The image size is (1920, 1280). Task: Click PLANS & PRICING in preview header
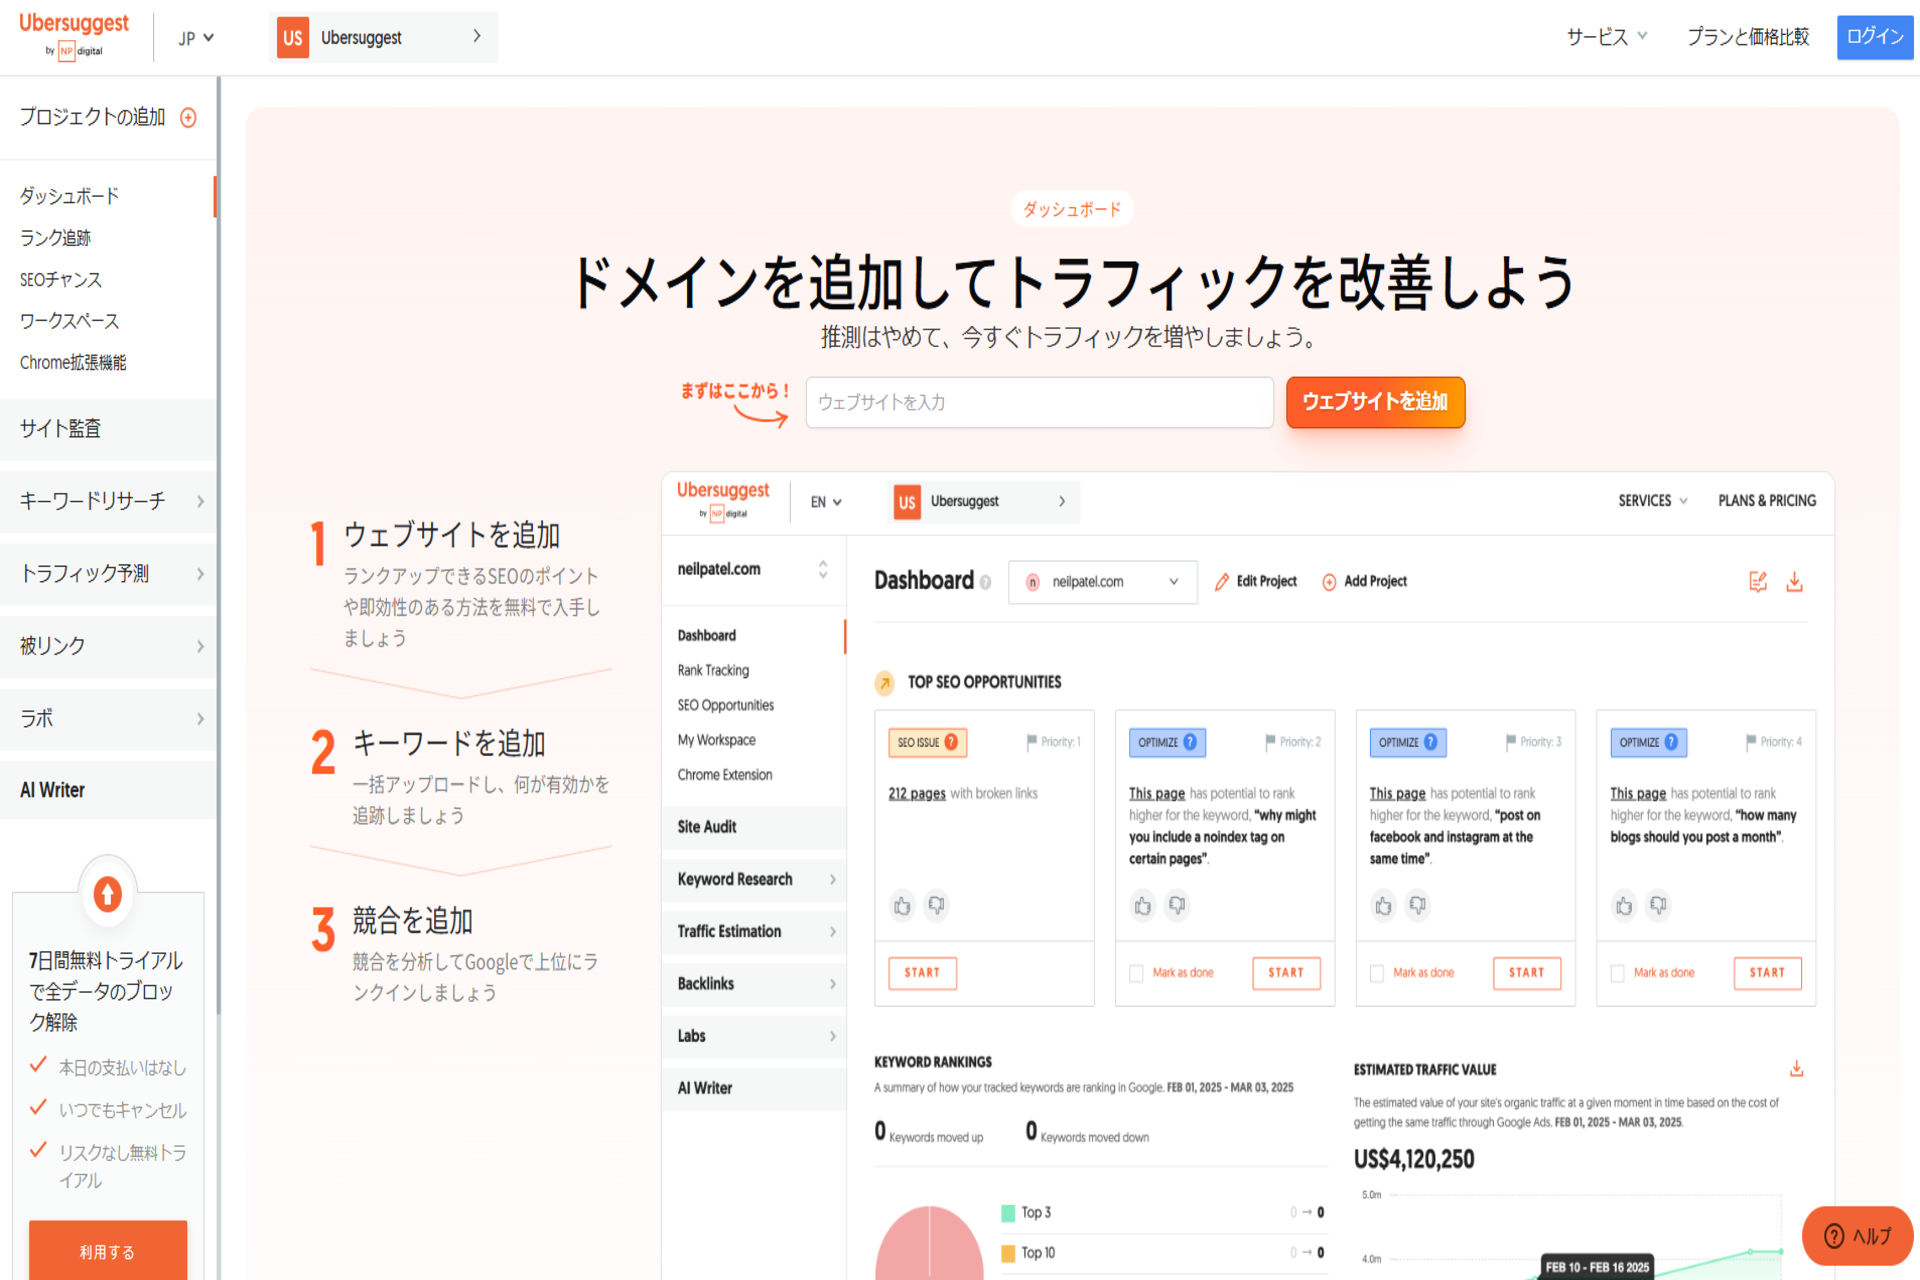pyautogui.click(x=1766, y=501)
